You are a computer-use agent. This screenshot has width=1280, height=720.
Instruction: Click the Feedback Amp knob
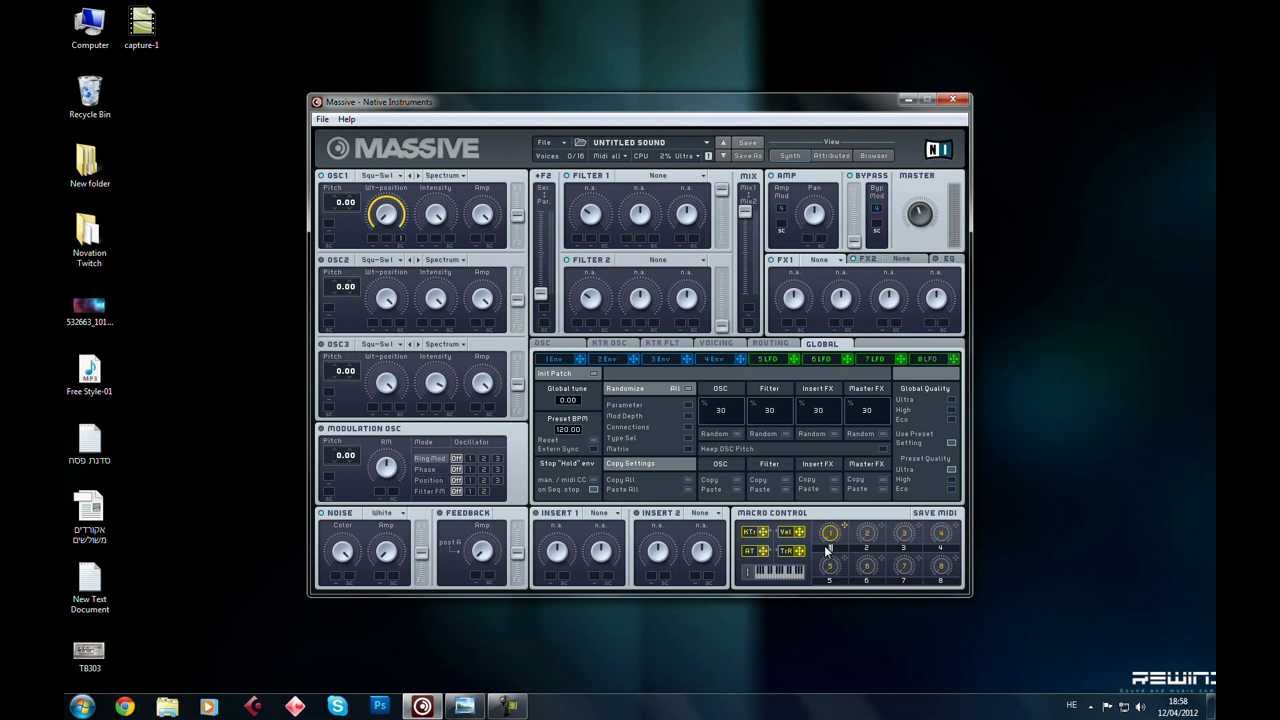[x=482, y=550]
